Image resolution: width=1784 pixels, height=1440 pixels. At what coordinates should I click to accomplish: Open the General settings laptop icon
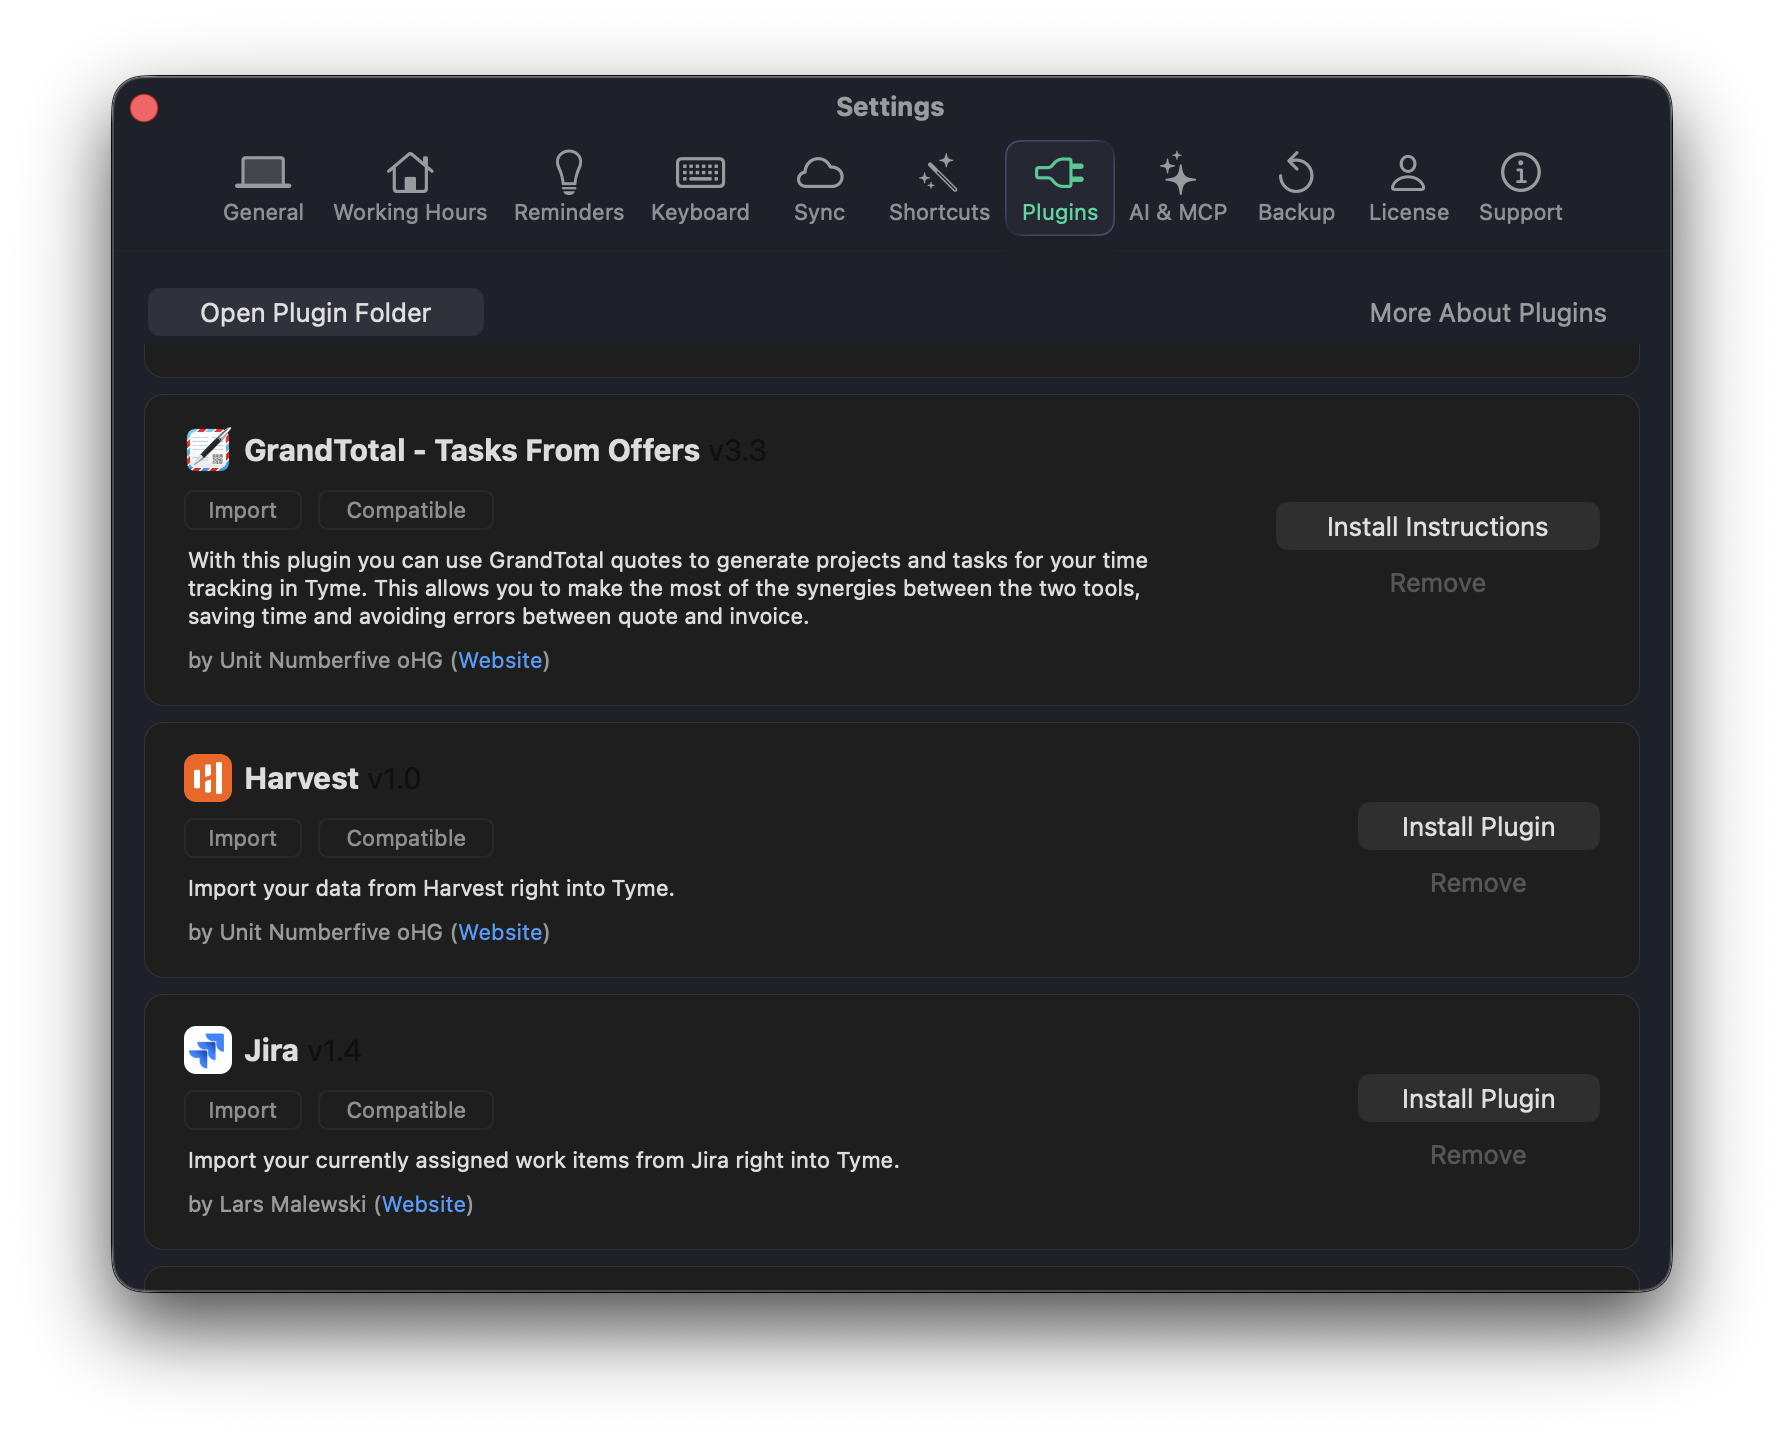click(x=263, y=173)
